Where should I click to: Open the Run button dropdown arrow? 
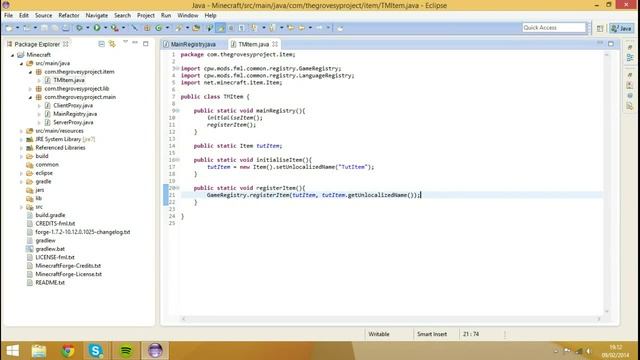105,28
